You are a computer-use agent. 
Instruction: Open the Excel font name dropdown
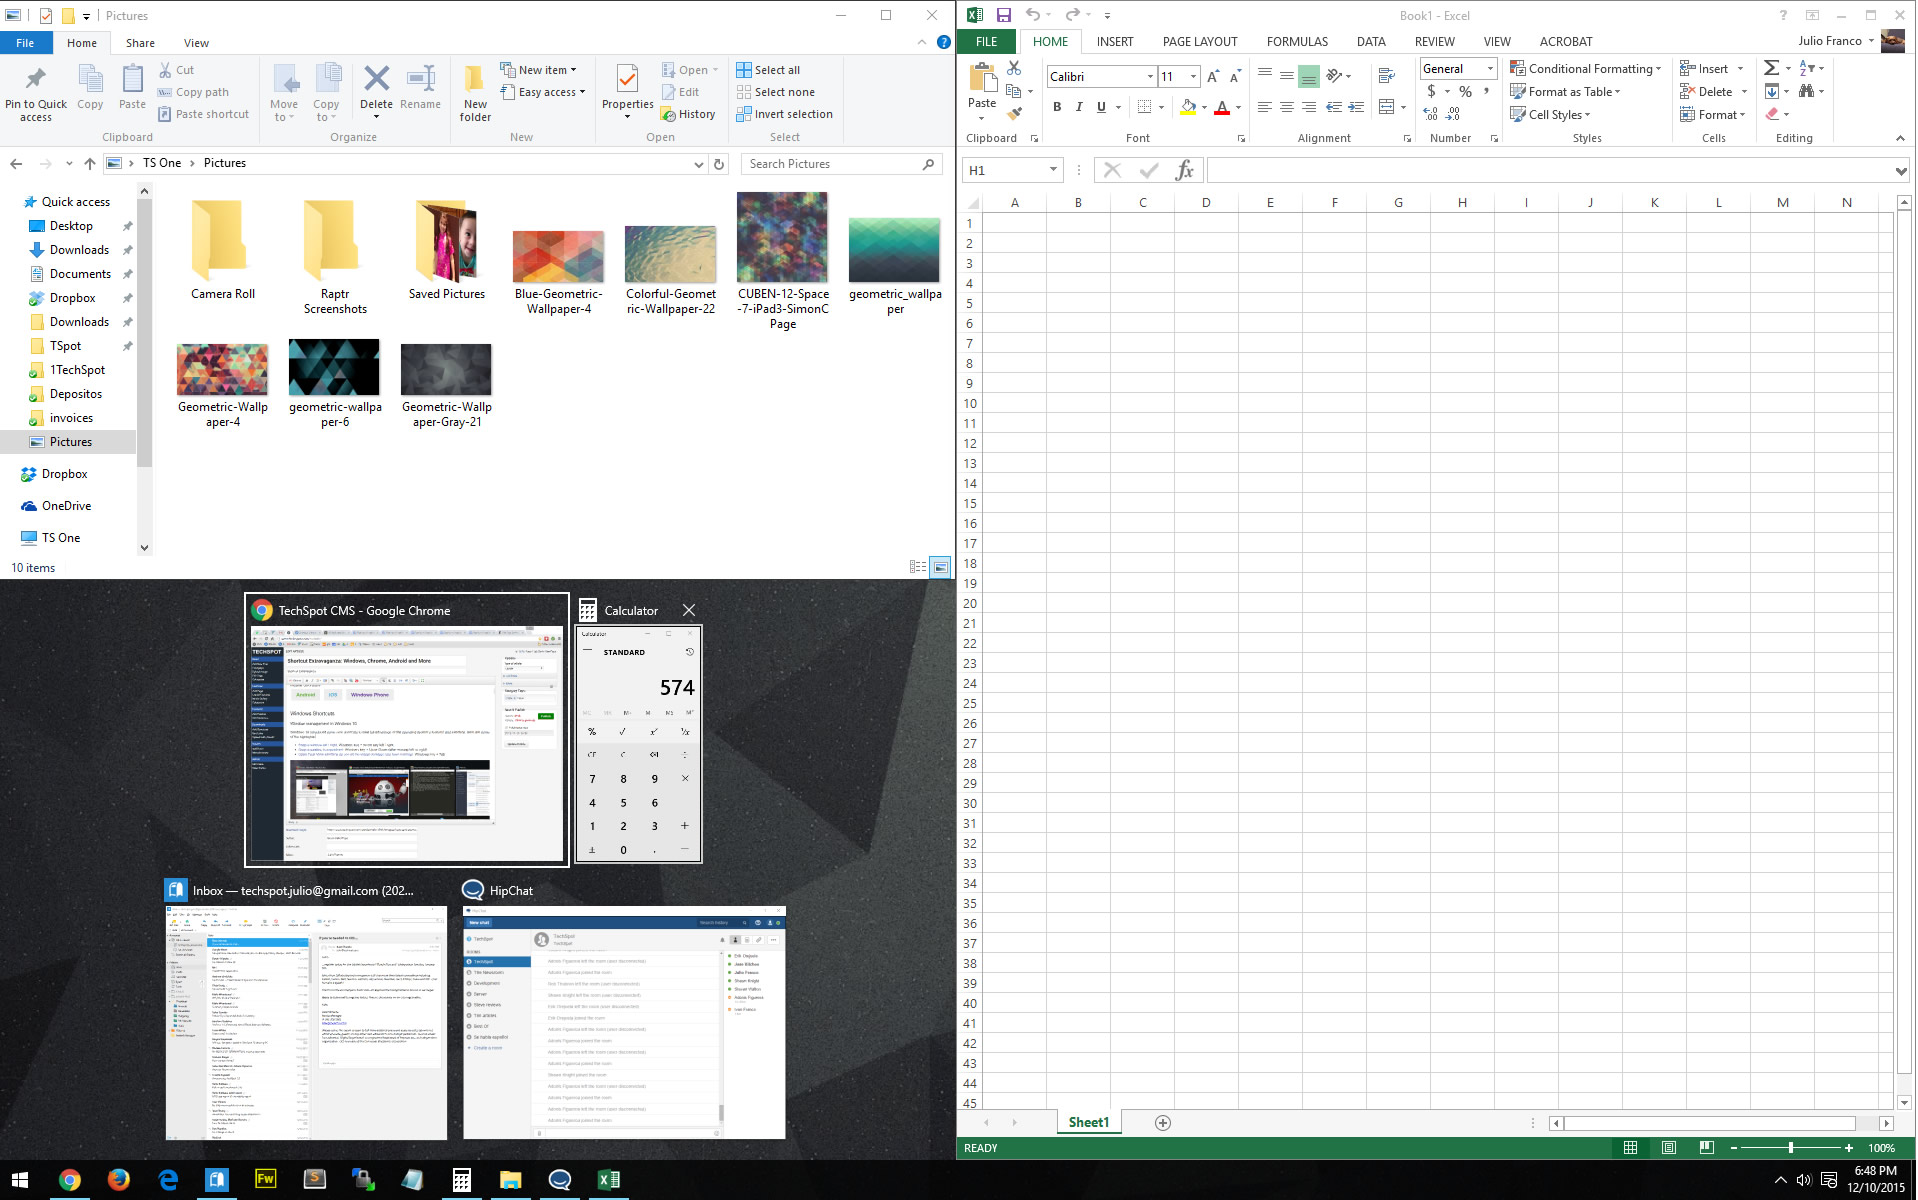point(1149,76)
